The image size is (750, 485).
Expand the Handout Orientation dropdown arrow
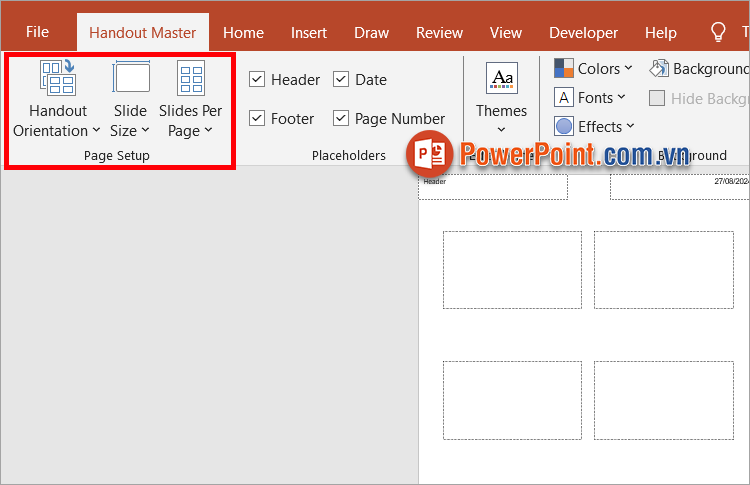[x=96, y=130]
